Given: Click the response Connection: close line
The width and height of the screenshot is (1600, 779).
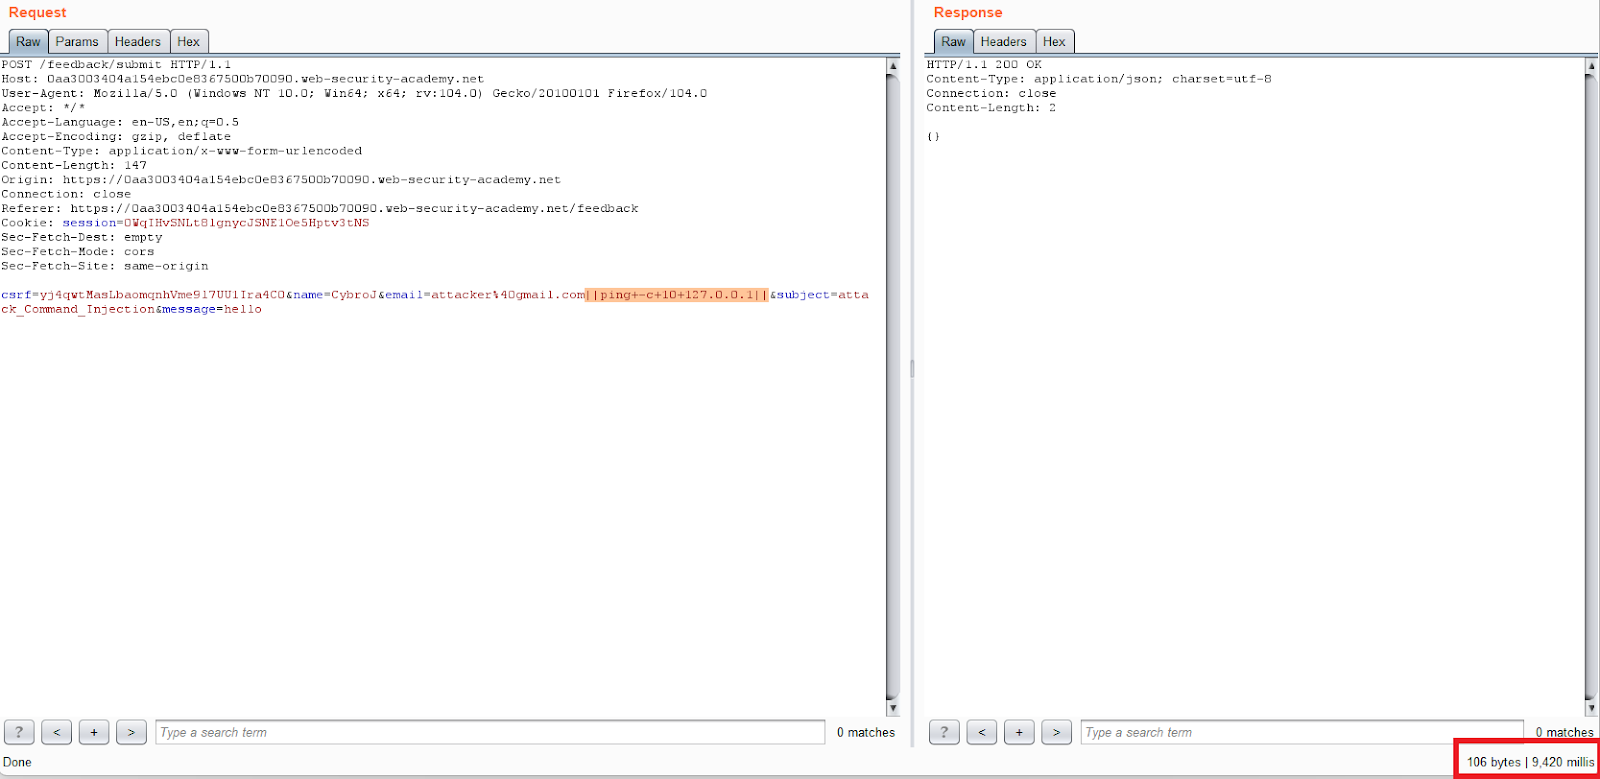Looking at the screenshot, I should [x=991, y=94].
